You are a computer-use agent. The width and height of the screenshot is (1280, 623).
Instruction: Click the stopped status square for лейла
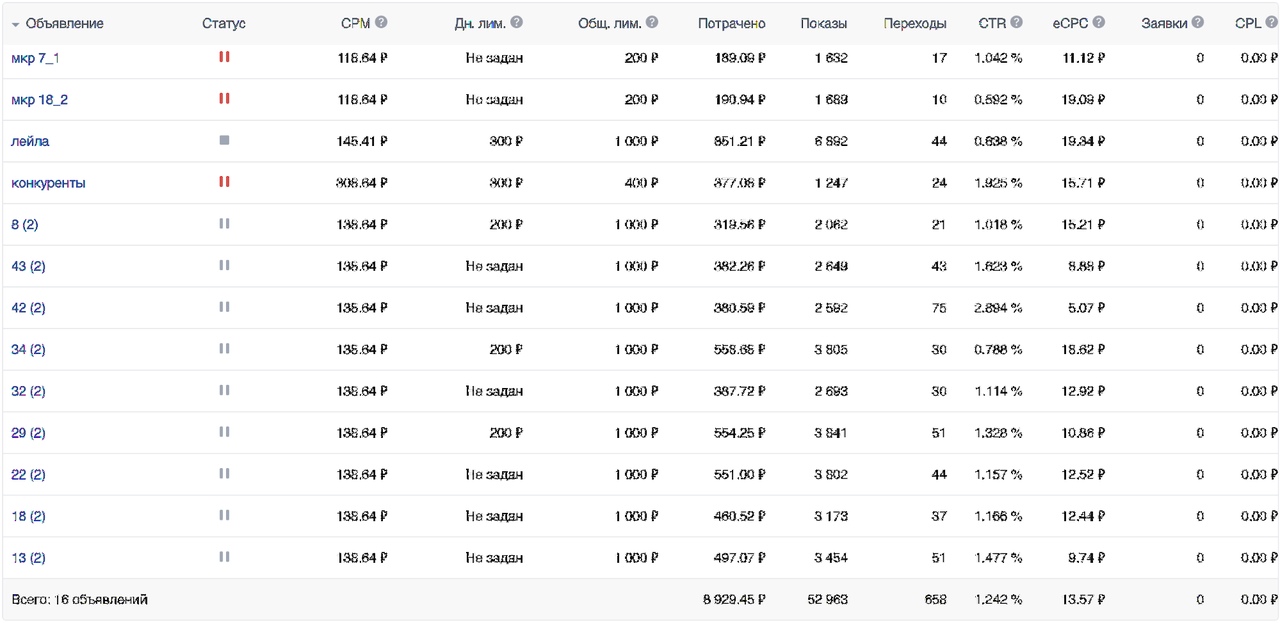click(x=224, y=141)
